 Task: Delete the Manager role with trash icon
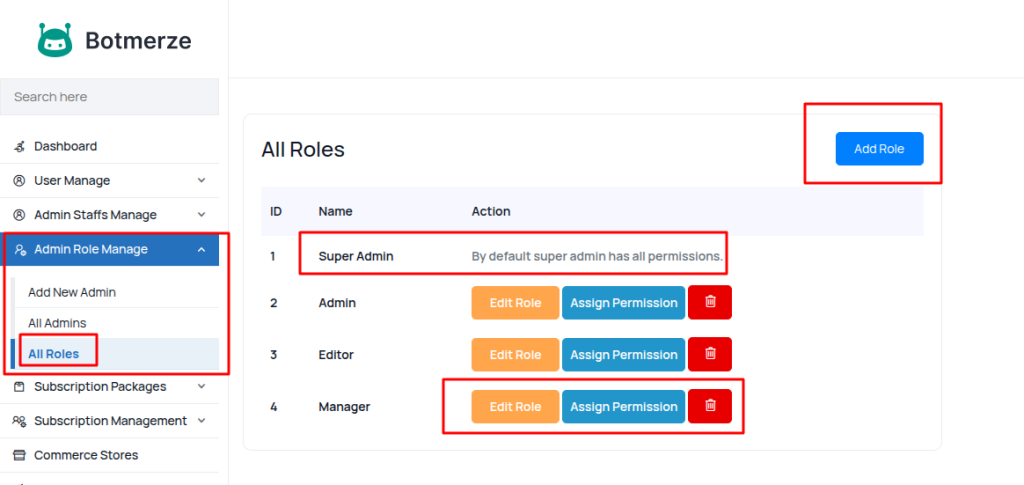click(710, 406)
